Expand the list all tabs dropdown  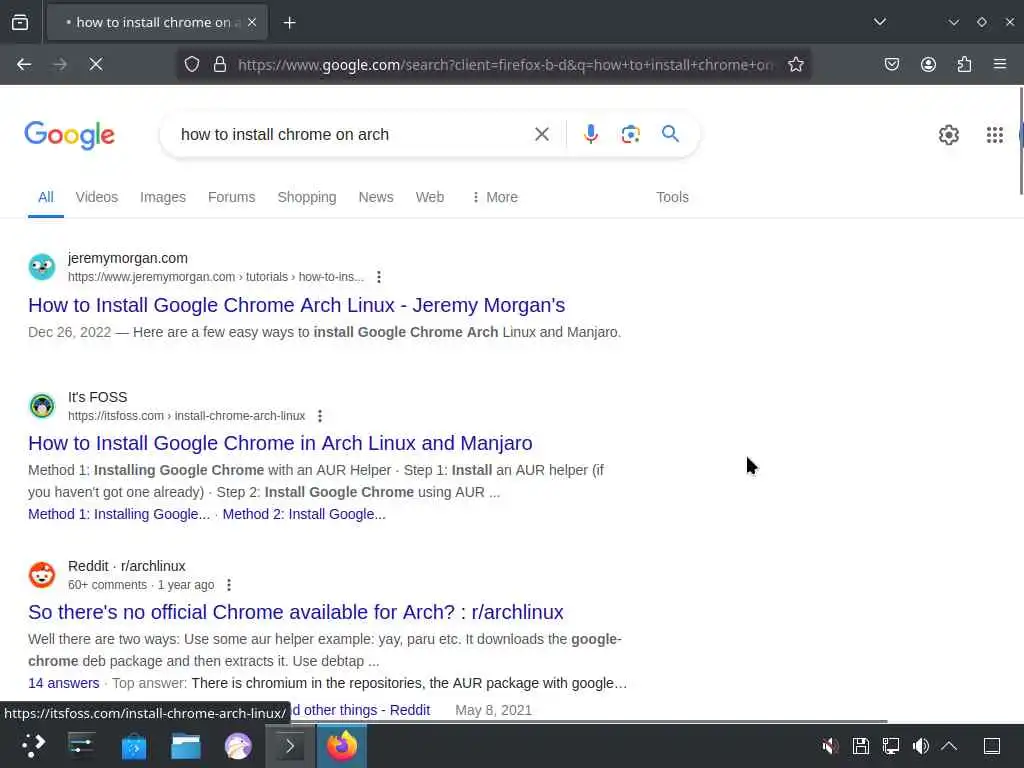click(x=880, y=22)
